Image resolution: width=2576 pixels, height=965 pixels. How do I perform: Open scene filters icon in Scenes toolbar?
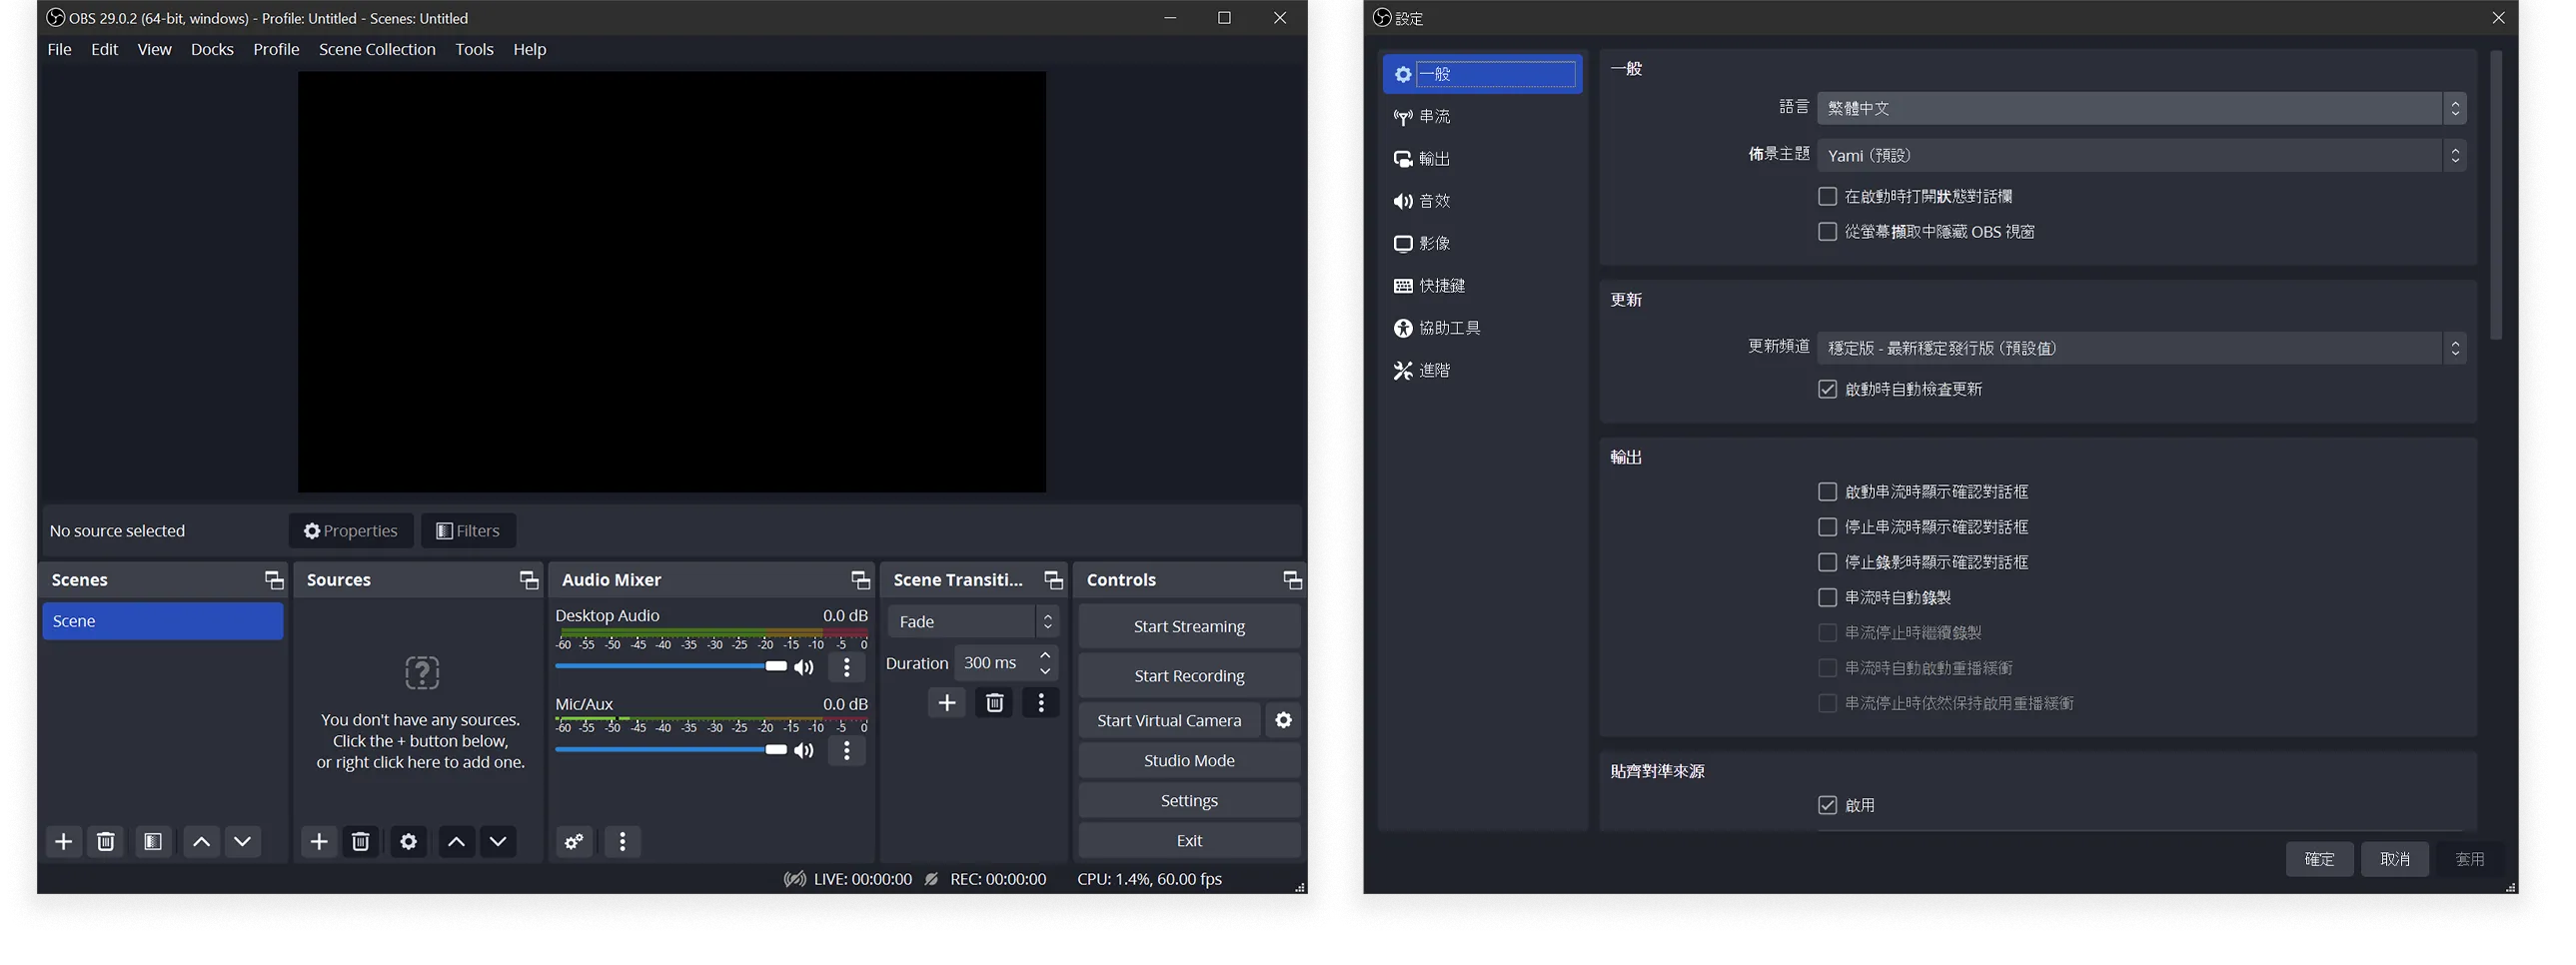[153, 842]
